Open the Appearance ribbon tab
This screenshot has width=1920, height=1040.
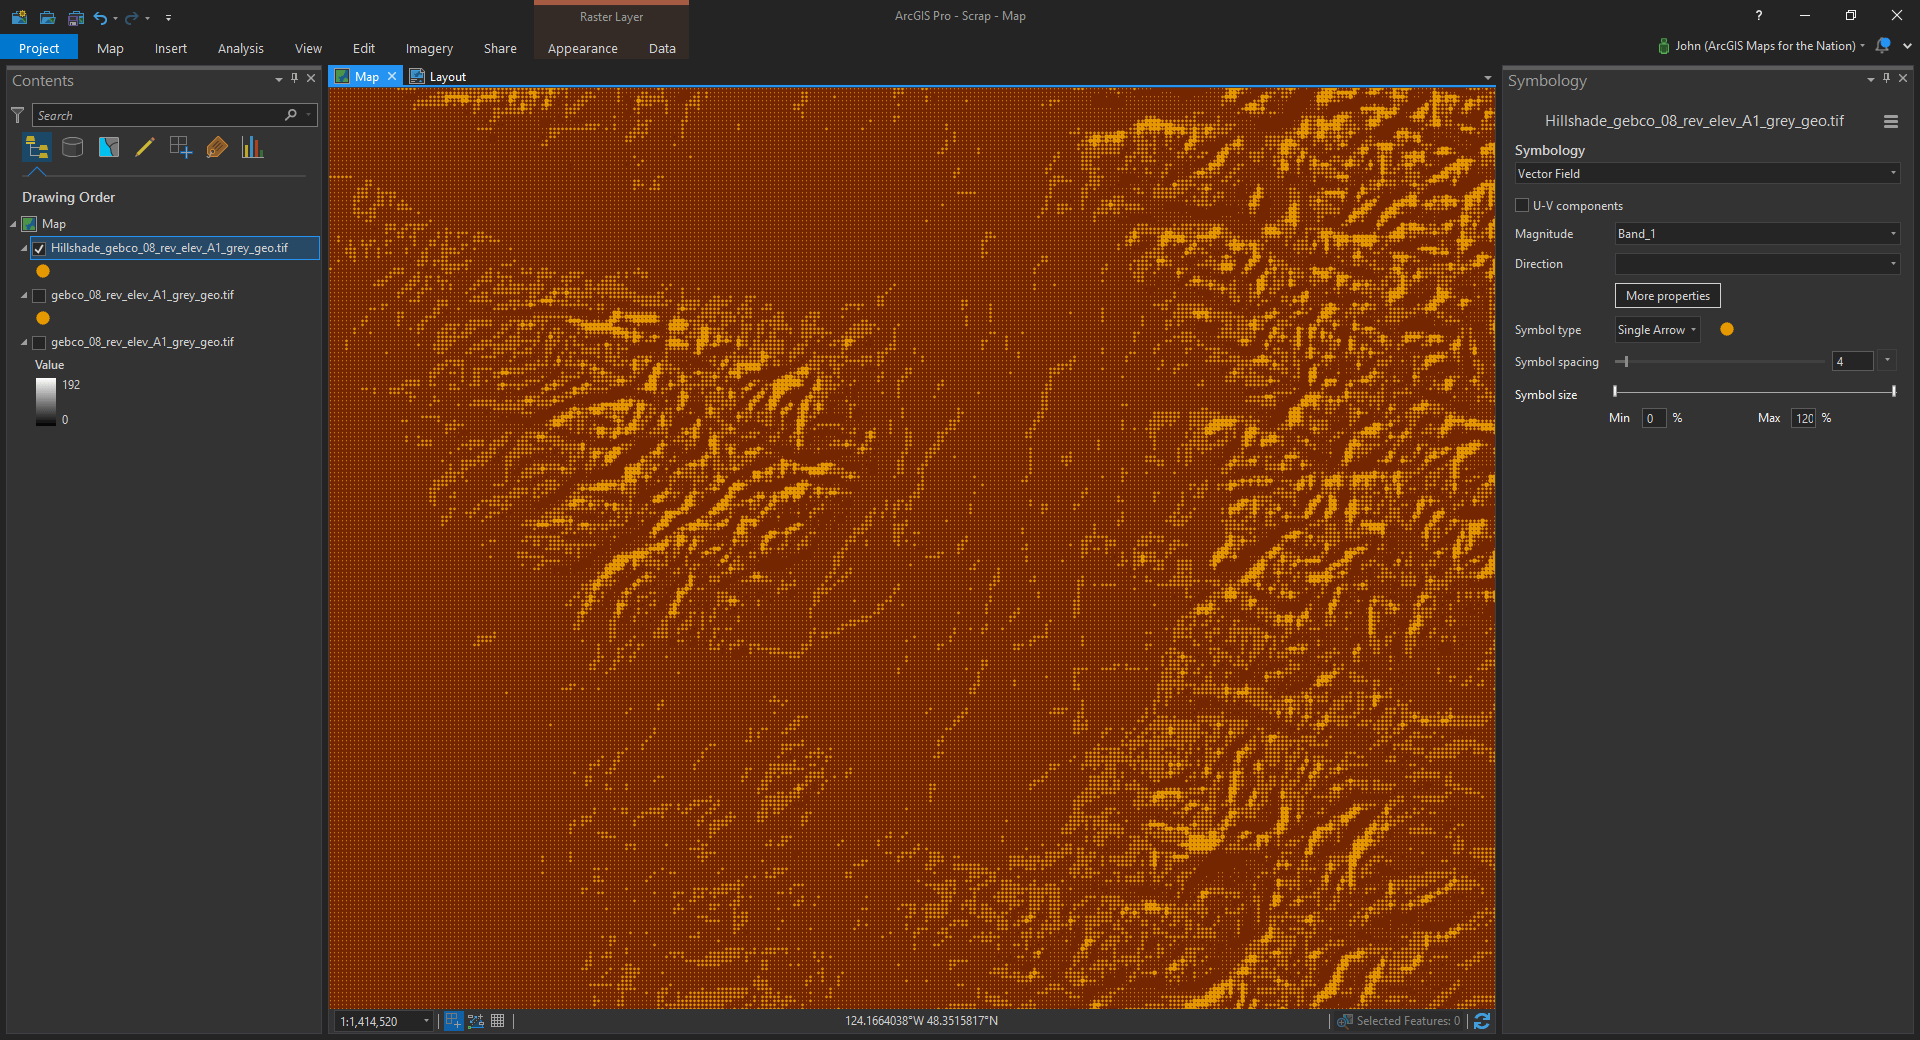[583, 48]
